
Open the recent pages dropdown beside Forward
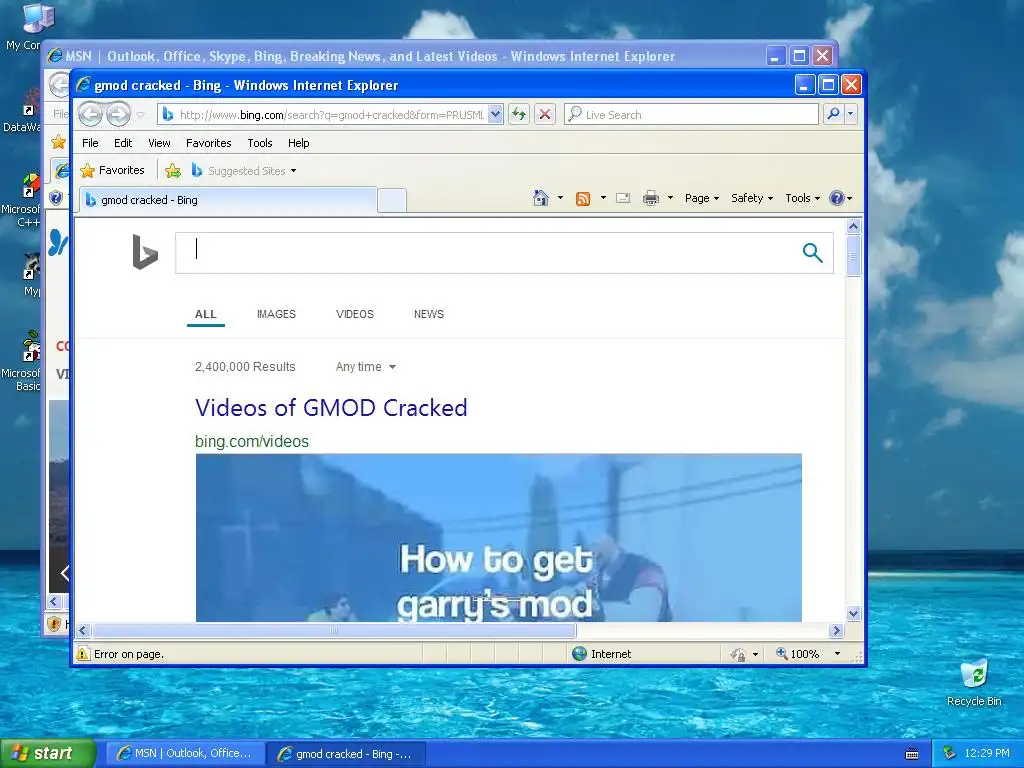tap(140, 115)
